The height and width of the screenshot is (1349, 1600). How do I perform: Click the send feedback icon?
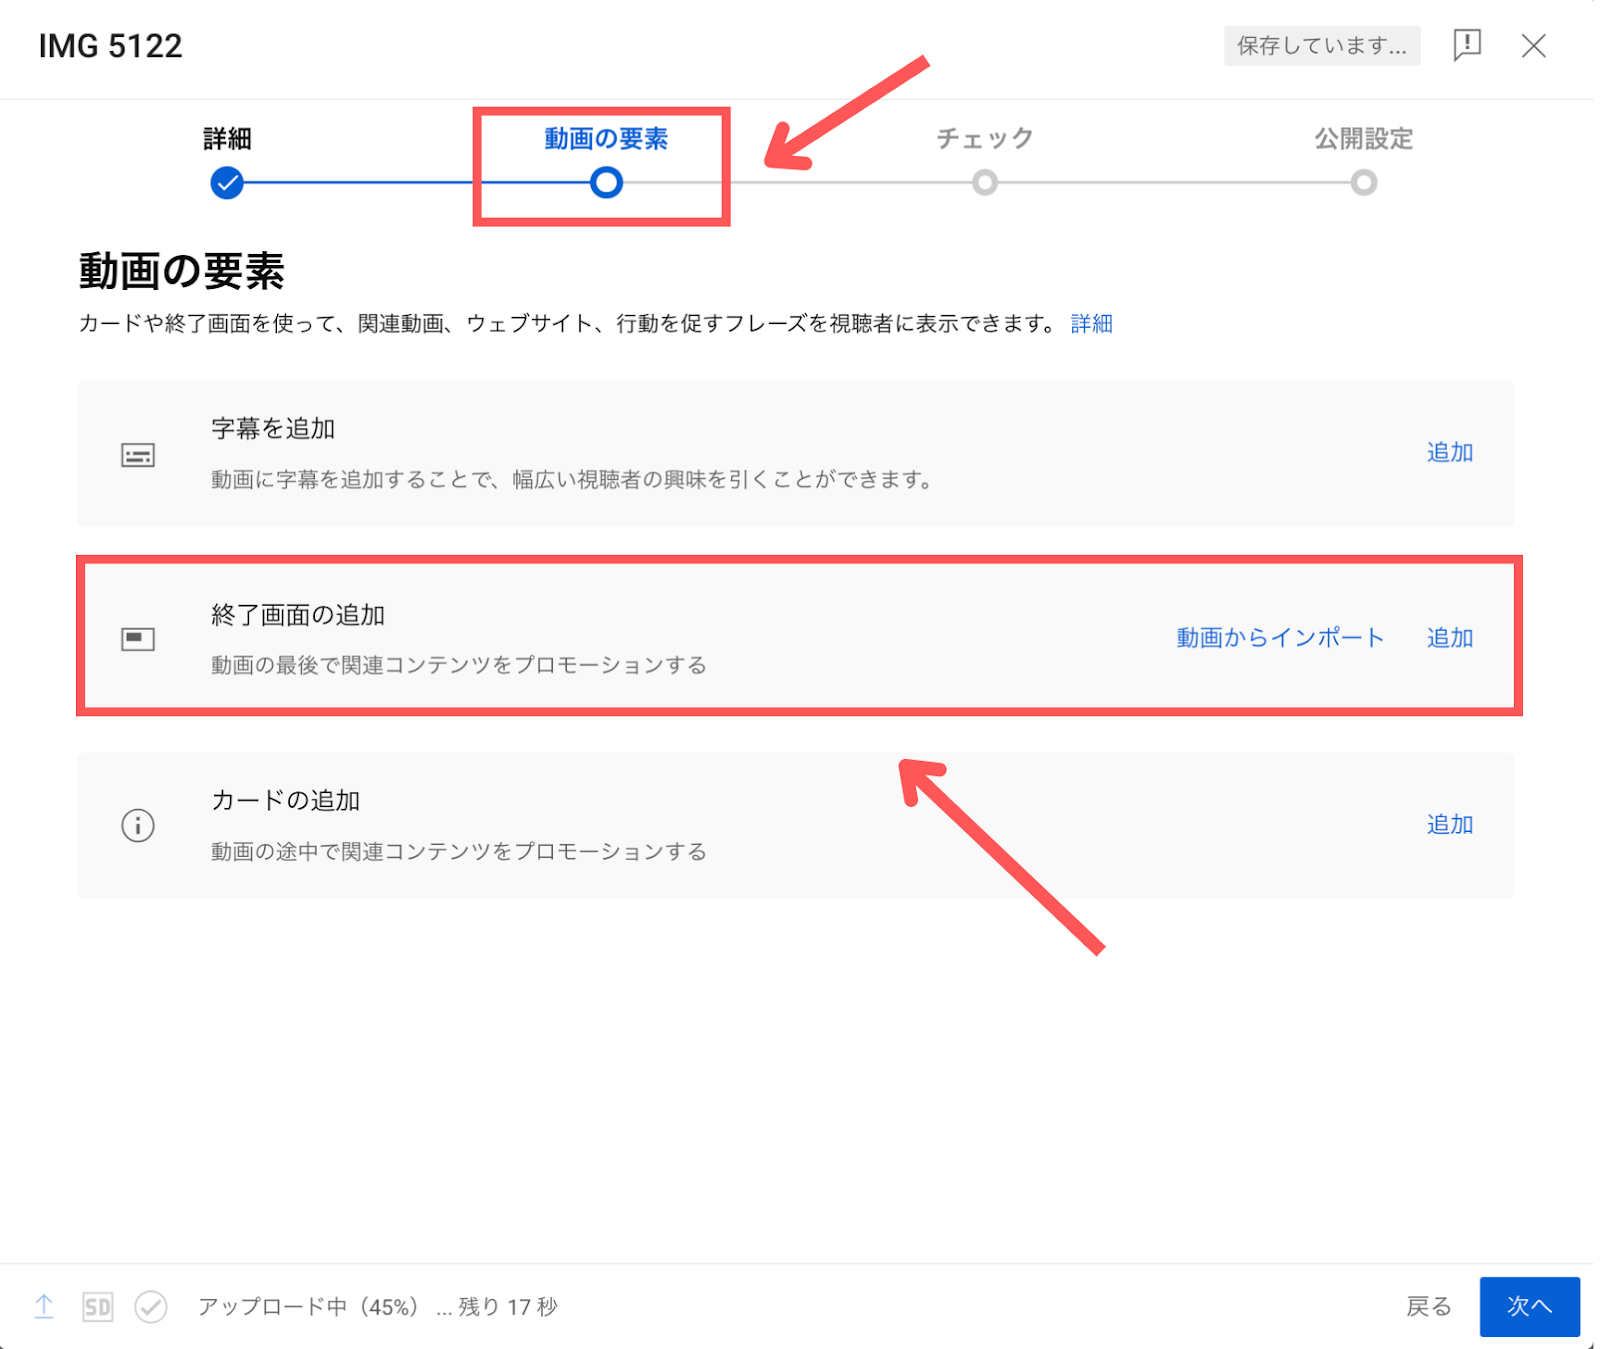[1466, 45]
